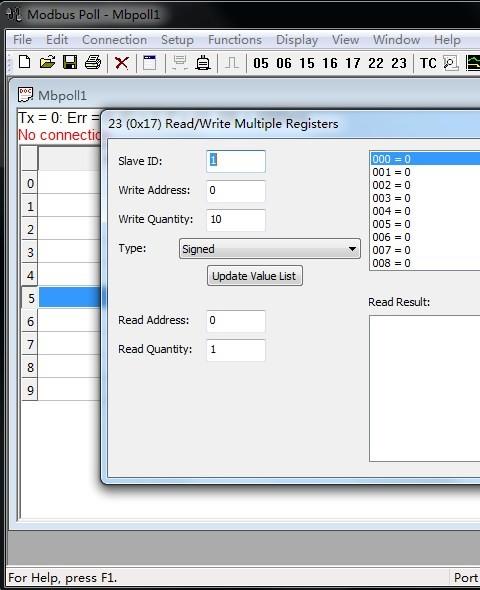Click the Write Quantity input field
Image resolution: width=480 pixels, height=590 pixels.
(236, 220)
